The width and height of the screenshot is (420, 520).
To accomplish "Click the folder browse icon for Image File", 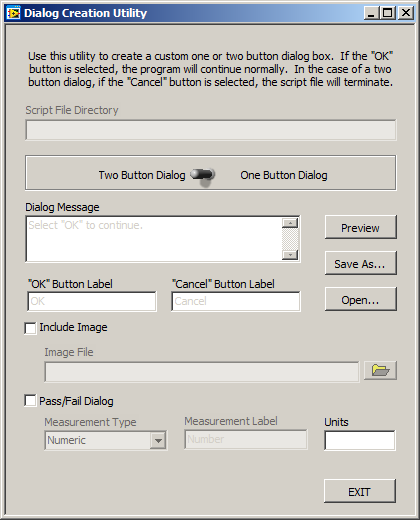I will pos(380,370).
